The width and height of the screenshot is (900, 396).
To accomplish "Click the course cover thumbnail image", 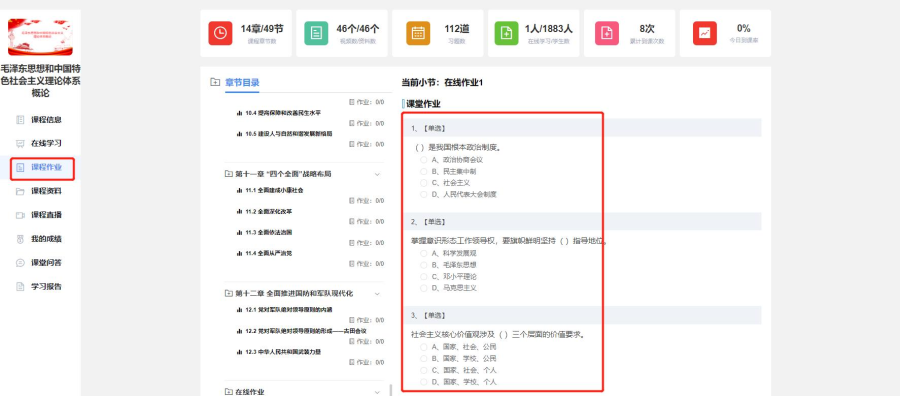I will (40, 37).
